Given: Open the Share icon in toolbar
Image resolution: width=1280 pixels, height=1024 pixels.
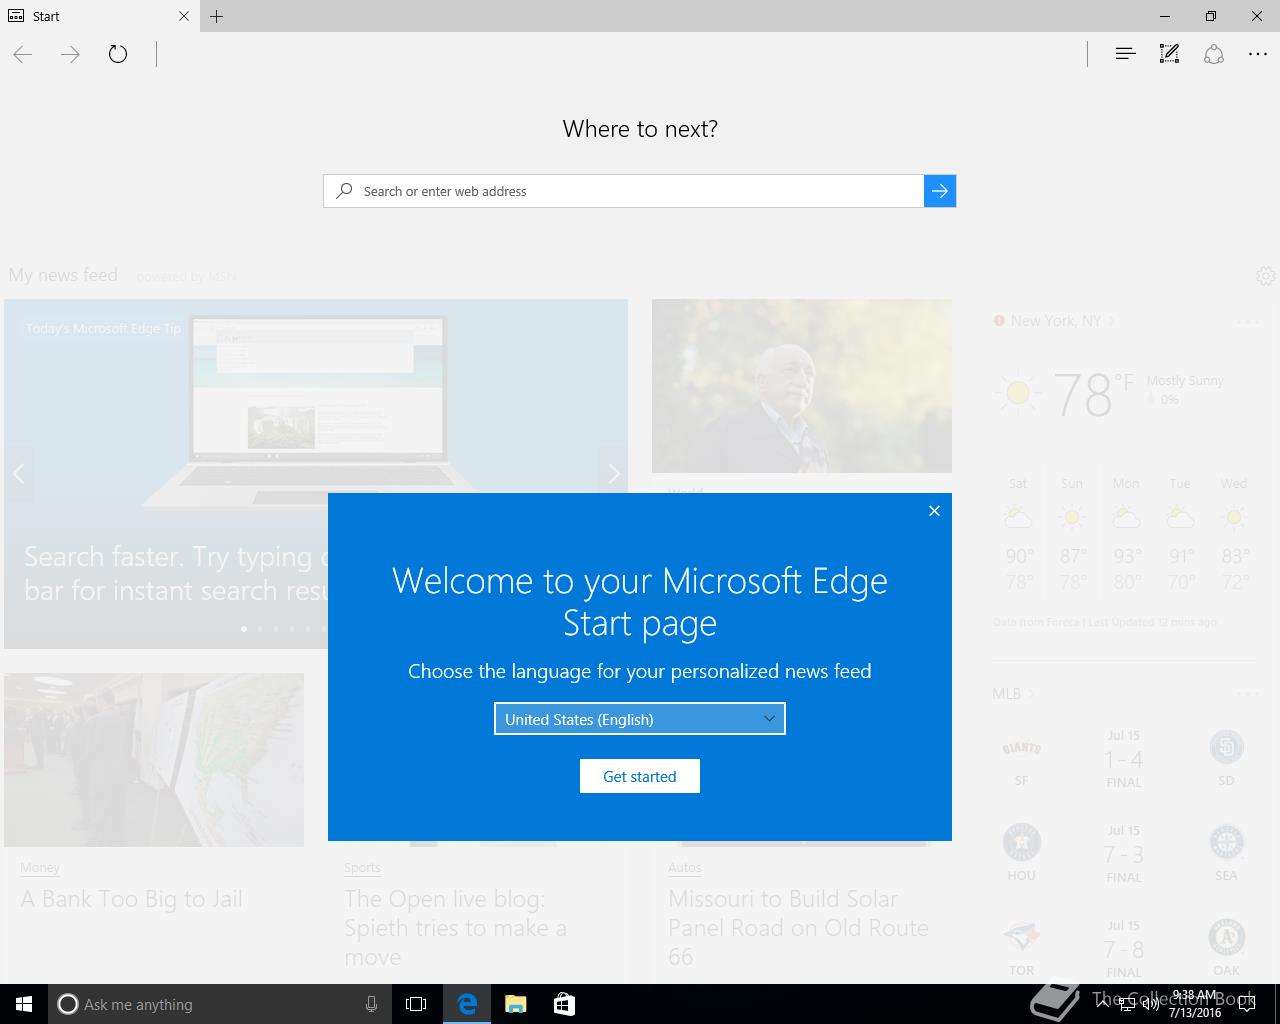Looking at the screenshot, I should [x=1214, y=54].
